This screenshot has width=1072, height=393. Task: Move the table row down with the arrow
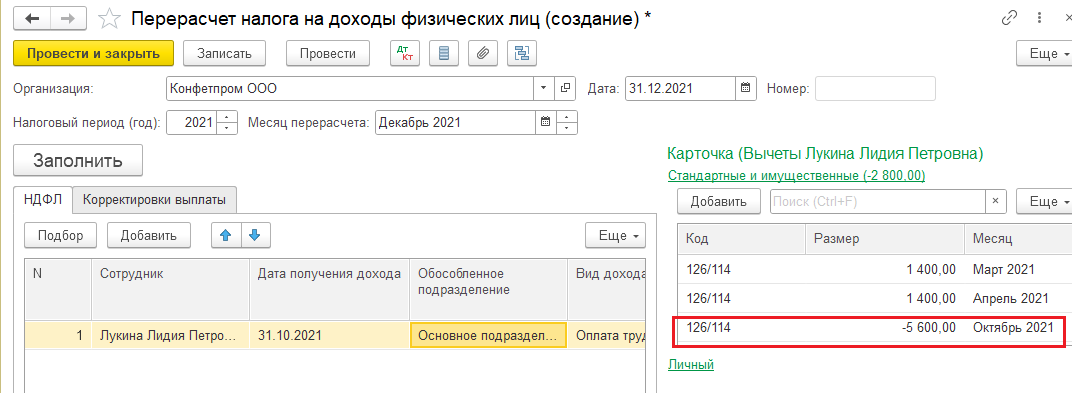[255, 235]
